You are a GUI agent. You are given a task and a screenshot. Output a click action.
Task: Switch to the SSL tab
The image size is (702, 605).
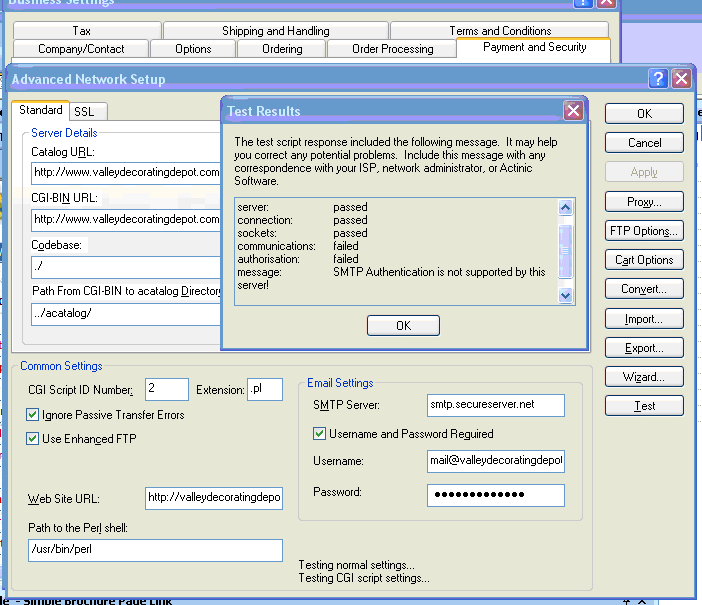coord(83,112)
